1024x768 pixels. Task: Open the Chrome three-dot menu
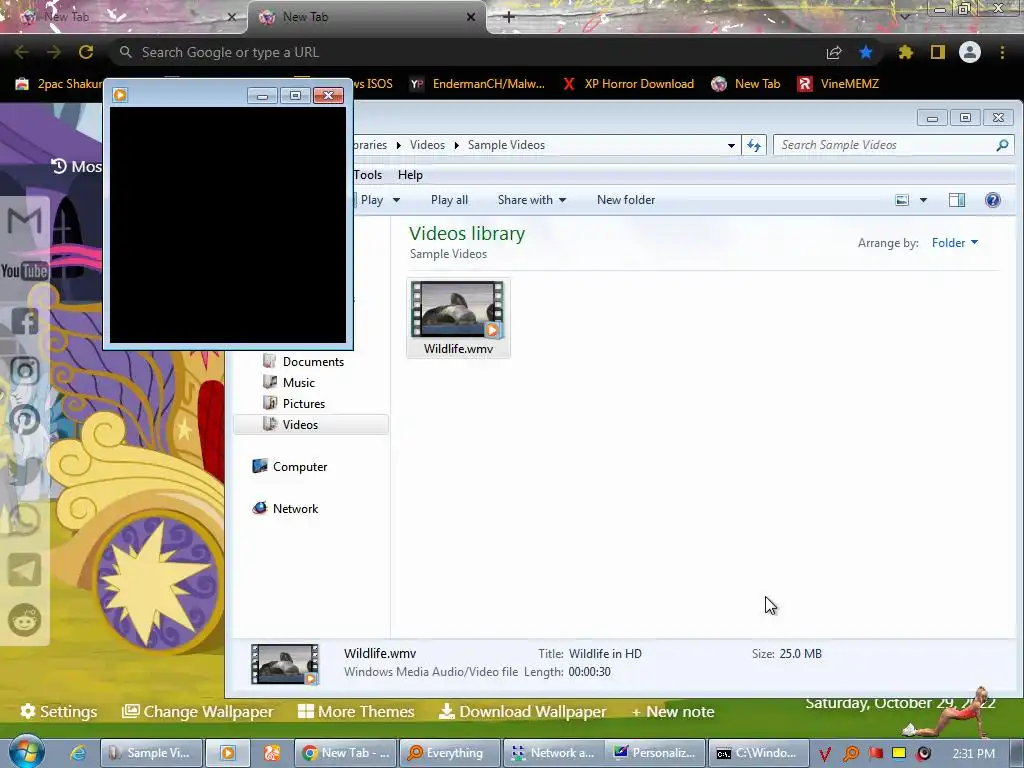click(1002, 52)
